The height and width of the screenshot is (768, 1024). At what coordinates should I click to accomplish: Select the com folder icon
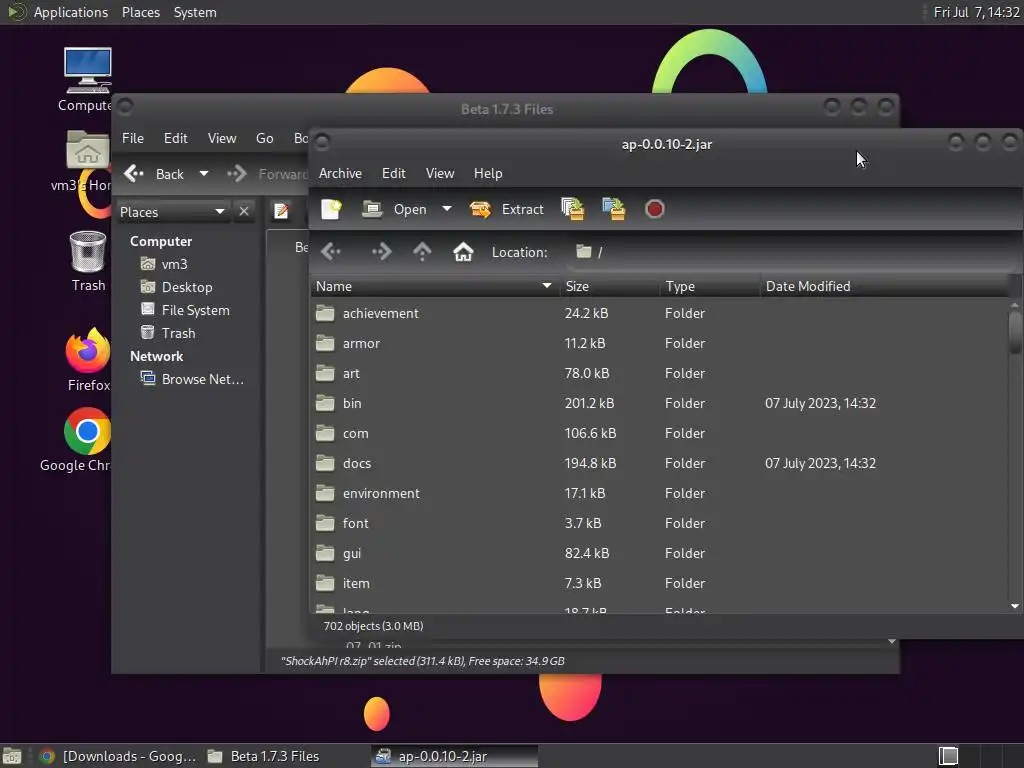[x=325, y=433]
